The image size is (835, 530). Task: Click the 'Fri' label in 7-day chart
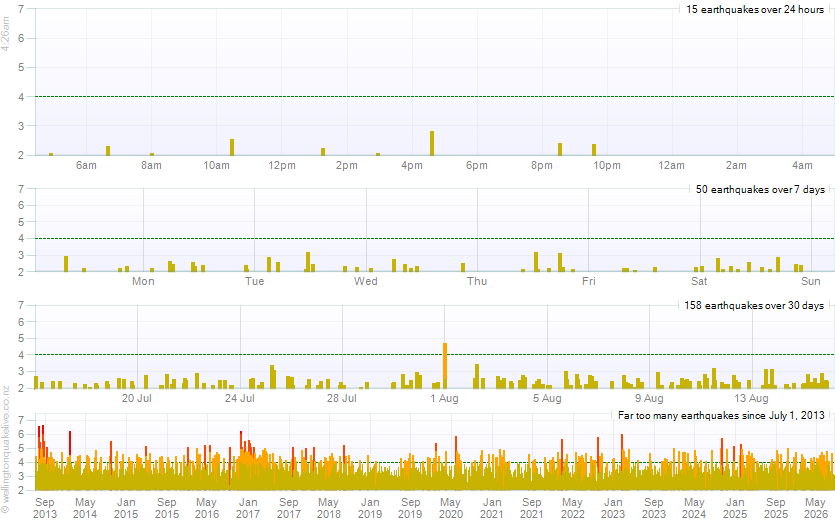(588, 281)
